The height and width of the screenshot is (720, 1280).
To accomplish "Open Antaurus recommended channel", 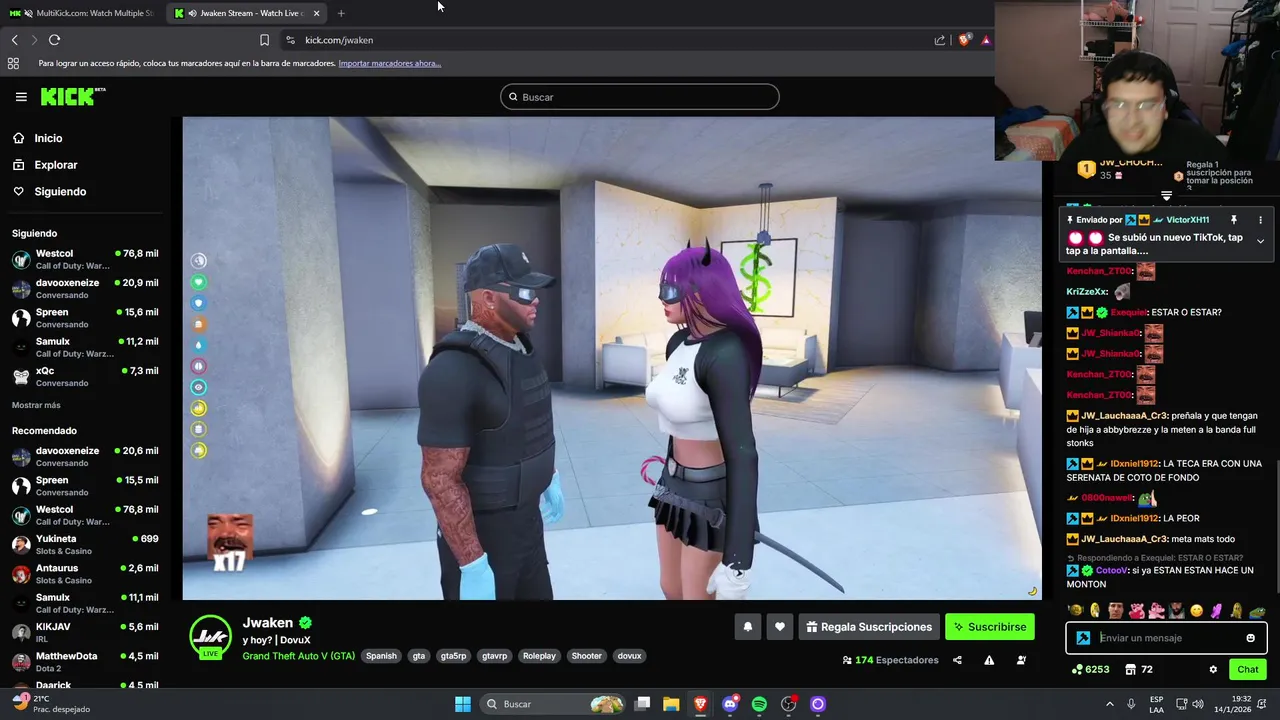I will [84, 574].
